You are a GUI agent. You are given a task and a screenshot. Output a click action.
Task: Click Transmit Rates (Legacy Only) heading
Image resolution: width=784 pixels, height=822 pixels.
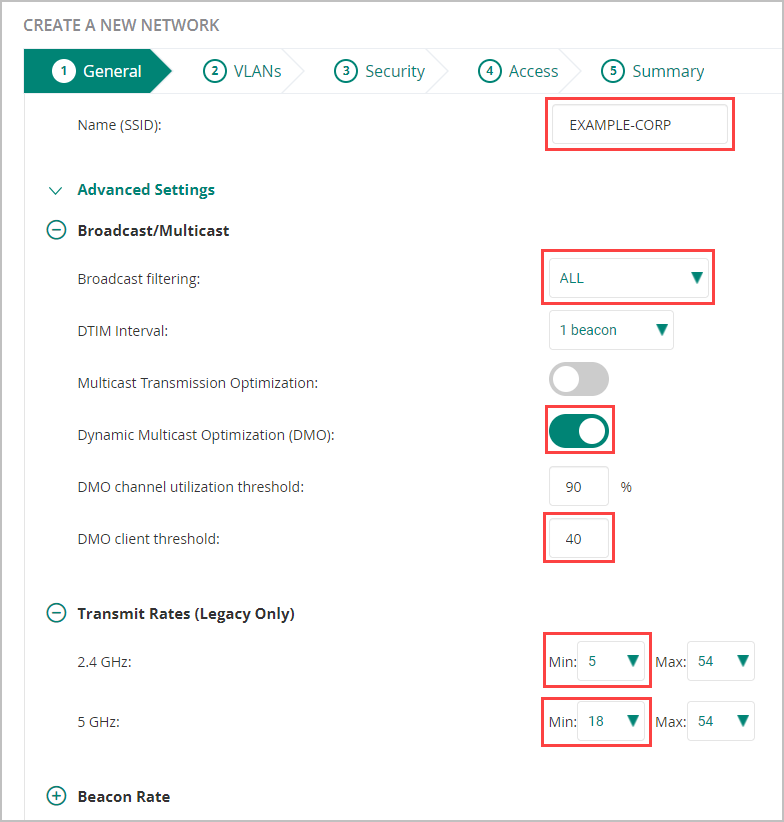pos(186,613)
